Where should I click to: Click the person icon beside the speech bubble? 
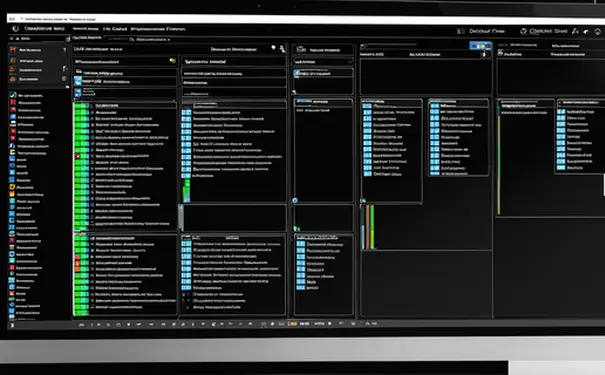pos(282,49)
